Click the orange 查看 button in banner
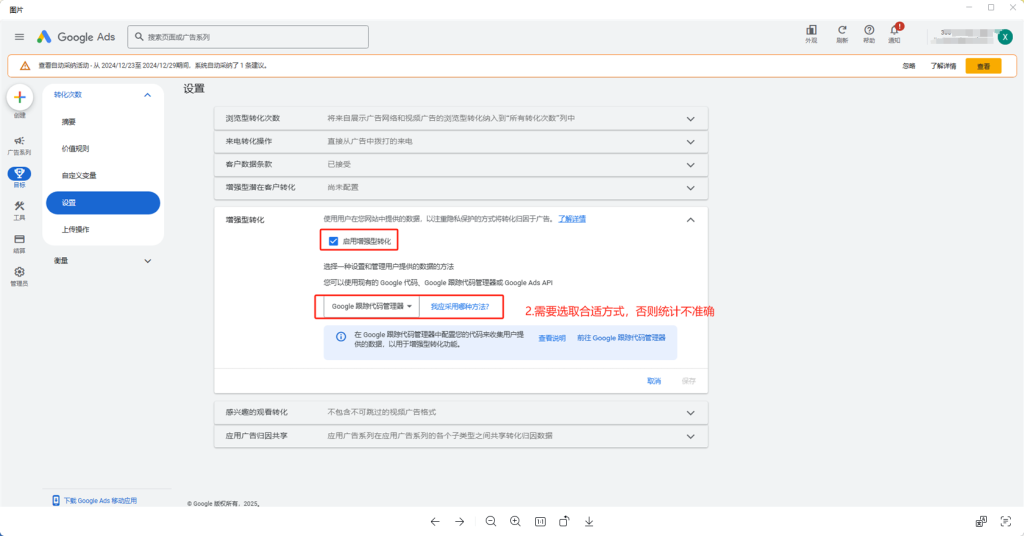1024x536 pixels. coord(984,67)
